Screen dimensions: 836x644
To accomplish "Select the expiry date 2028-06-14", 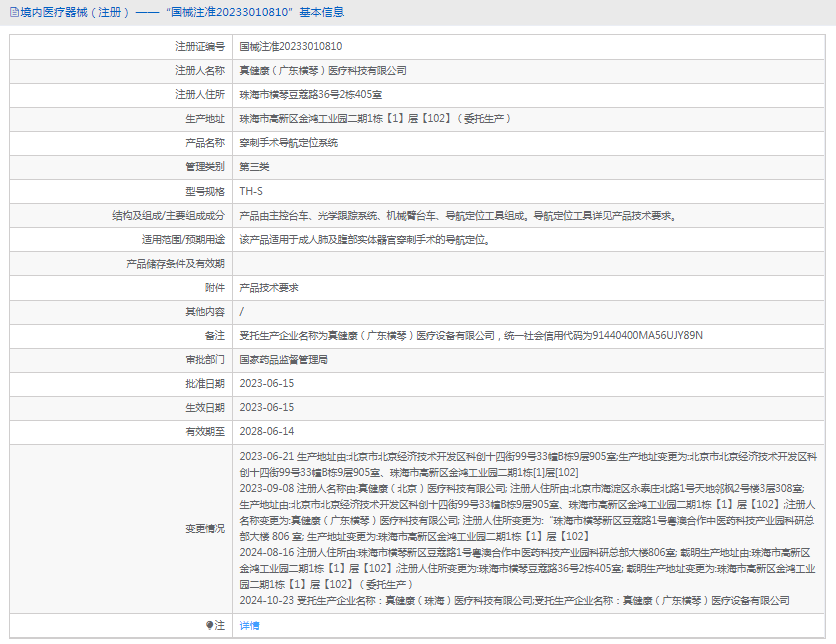I will [267, 432].
